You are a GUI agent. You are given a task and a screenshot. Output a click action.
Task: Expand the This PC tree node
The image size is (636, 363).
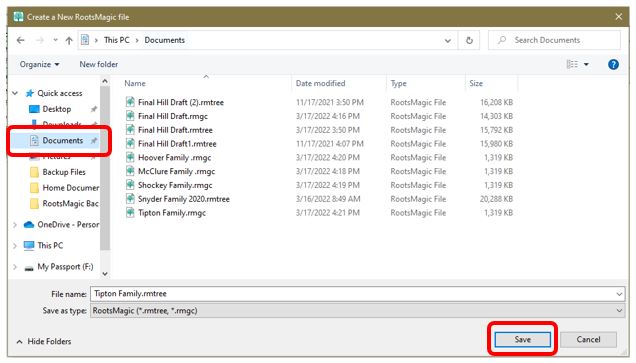15,246
